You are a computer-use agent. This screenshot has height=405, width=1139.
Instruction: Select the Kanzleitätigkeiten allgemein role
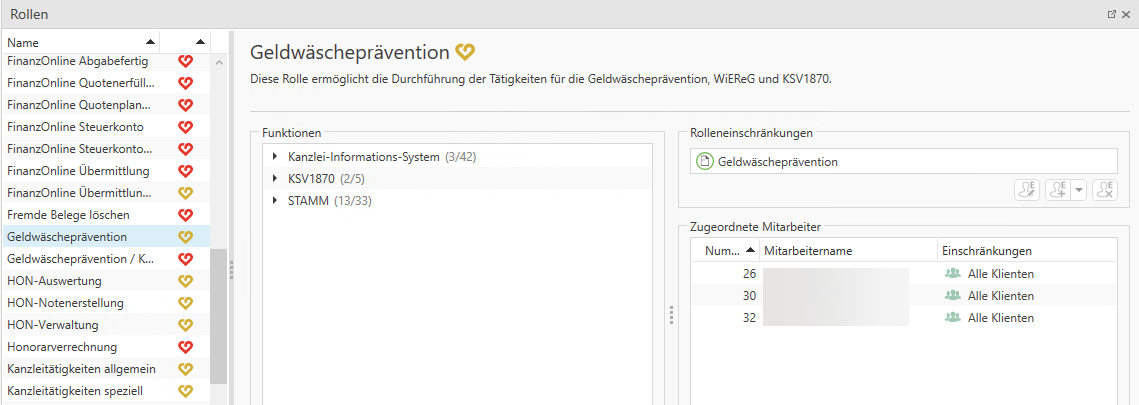[x=81, y=369]
